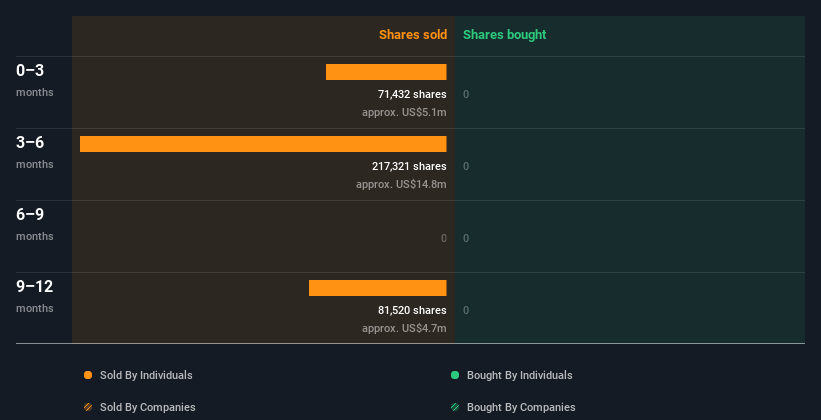821x420 pixels.
Task: Toggle the Bought By Individuals legend label
Action: tap(519, 375)
